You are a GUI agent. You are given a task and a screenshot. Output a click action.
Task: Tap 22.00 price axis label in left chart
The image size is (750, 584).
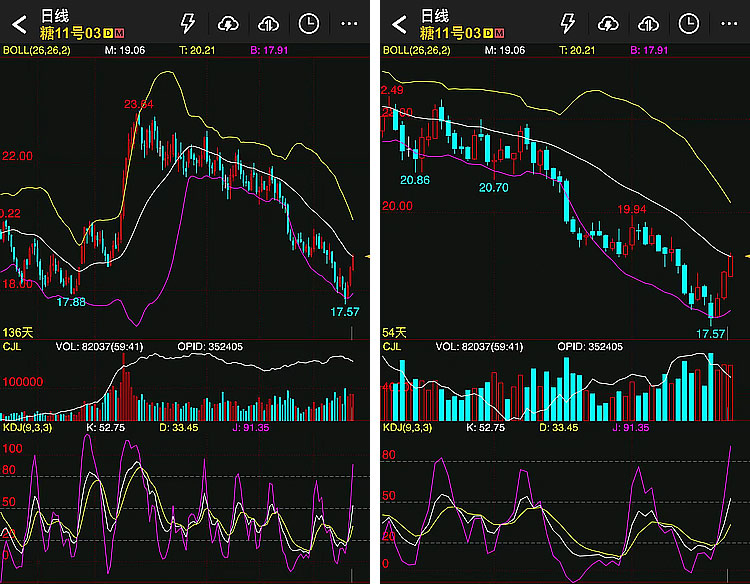point(17,156)
